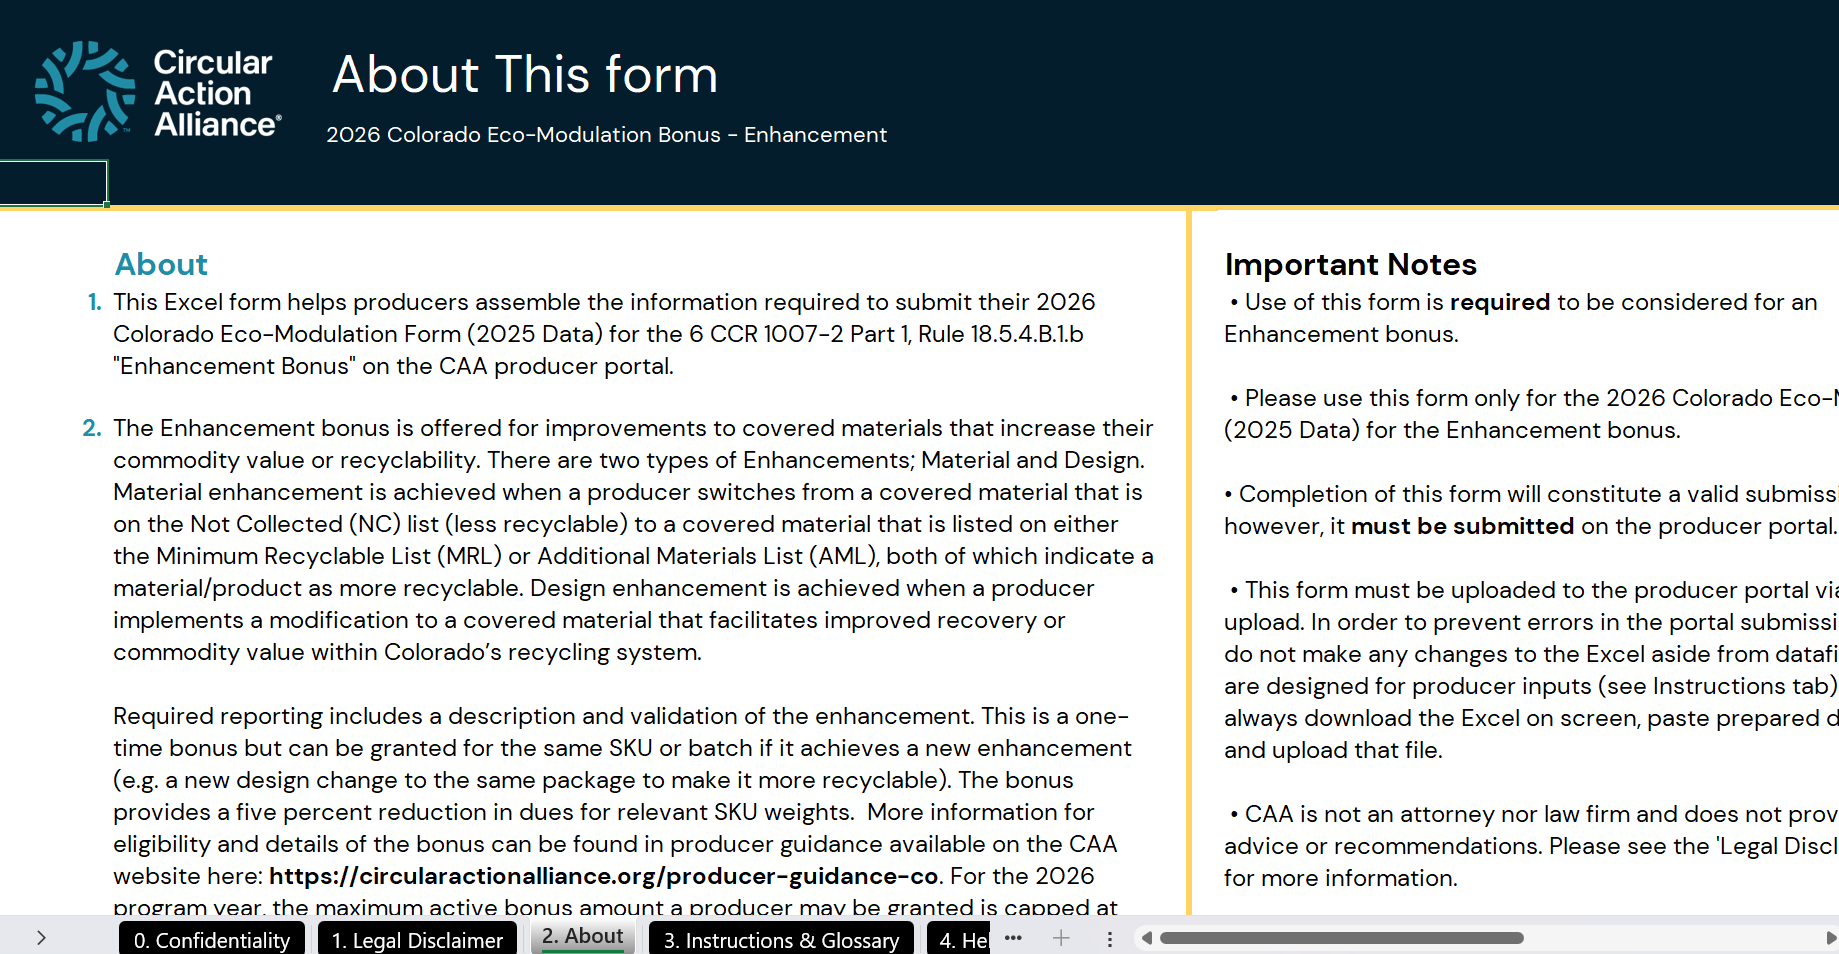Viewport: 1839px width, 954px height.
Task: Click the '2026 Colorado Eco-Modulation Bonus - Enhancement' subtitle
Action: tap(606, 135)
